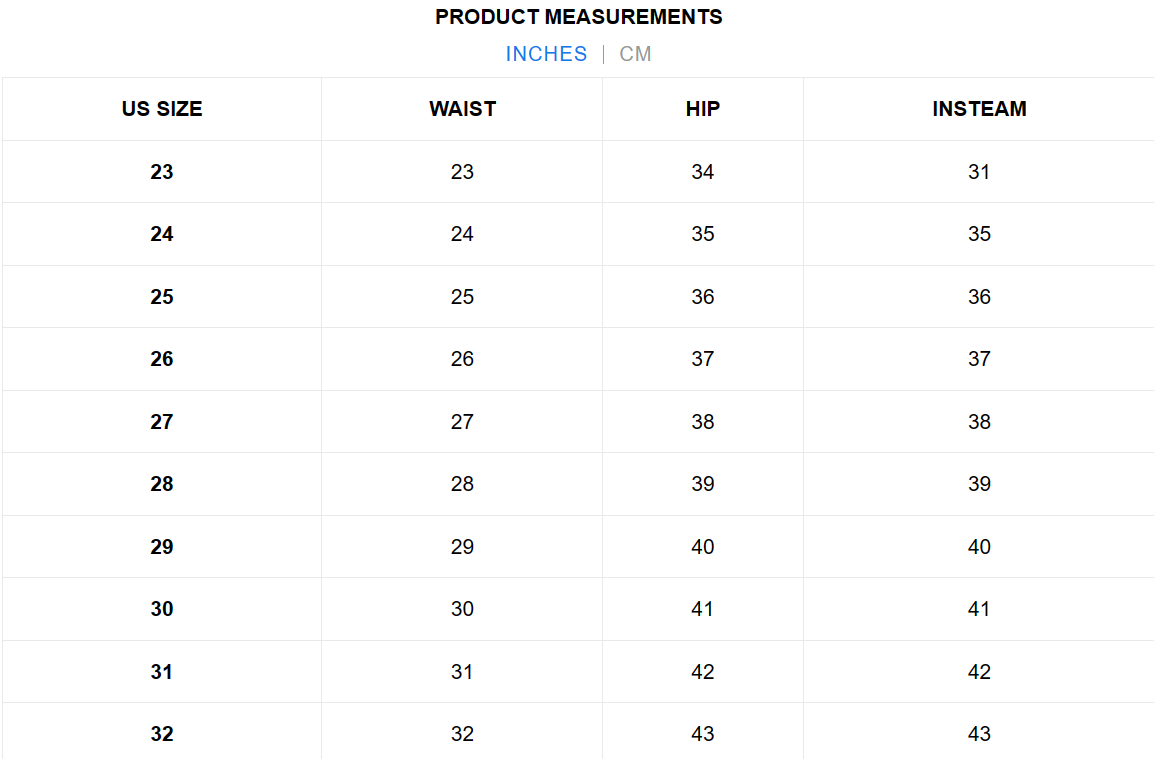Switch measurements to CM

pyautogui.click(x=635, y=54)
